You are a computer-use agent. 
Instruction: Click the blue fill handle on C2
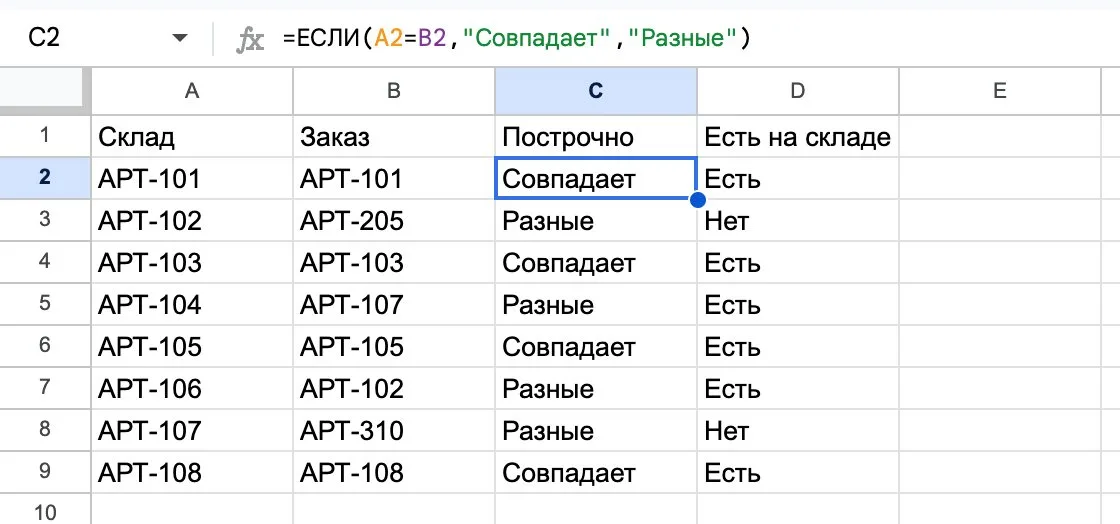pos(698,199)
